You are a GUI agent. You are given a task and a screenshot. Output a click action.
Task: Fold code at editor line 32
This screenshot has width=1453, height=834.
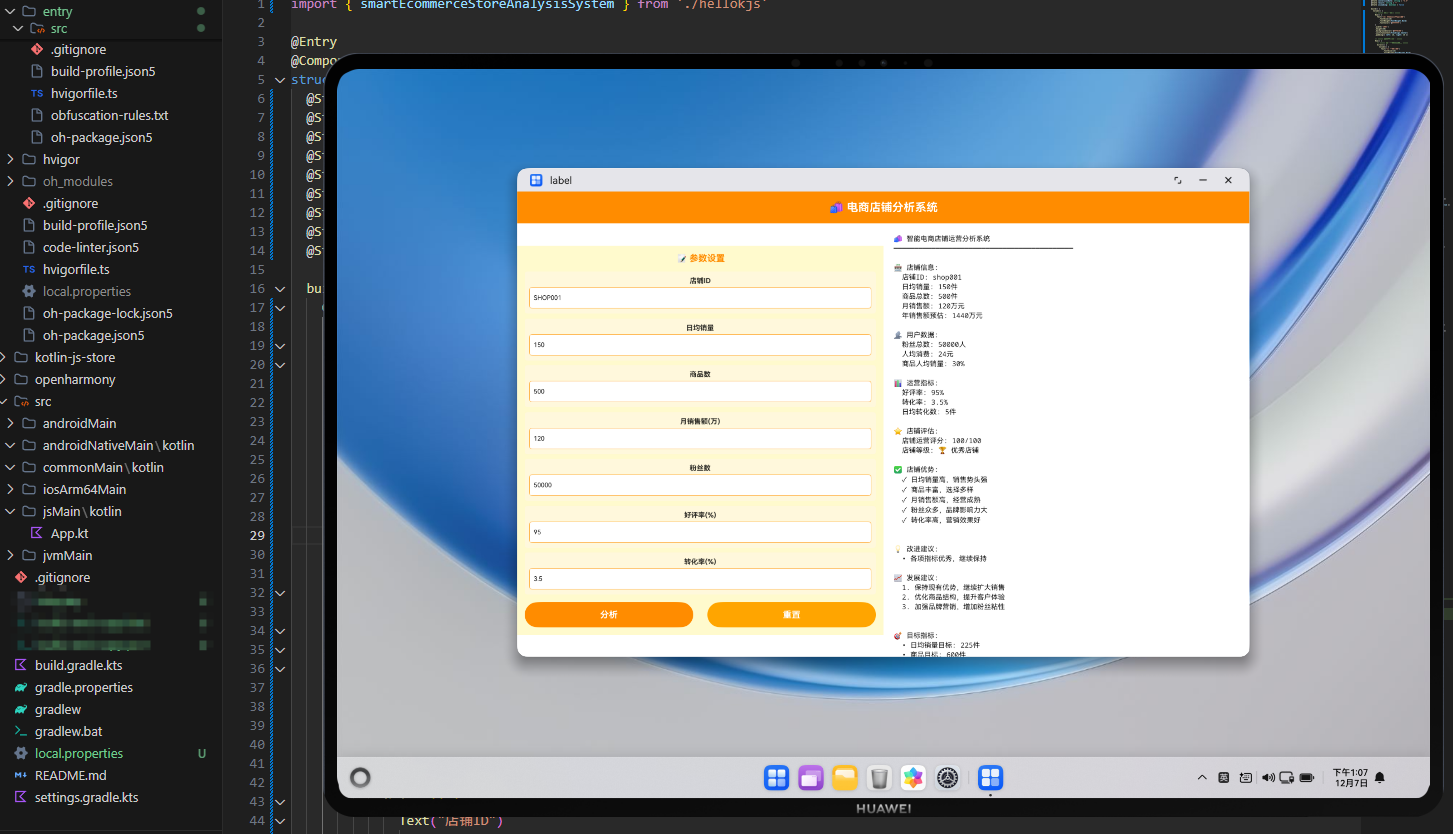280,593
